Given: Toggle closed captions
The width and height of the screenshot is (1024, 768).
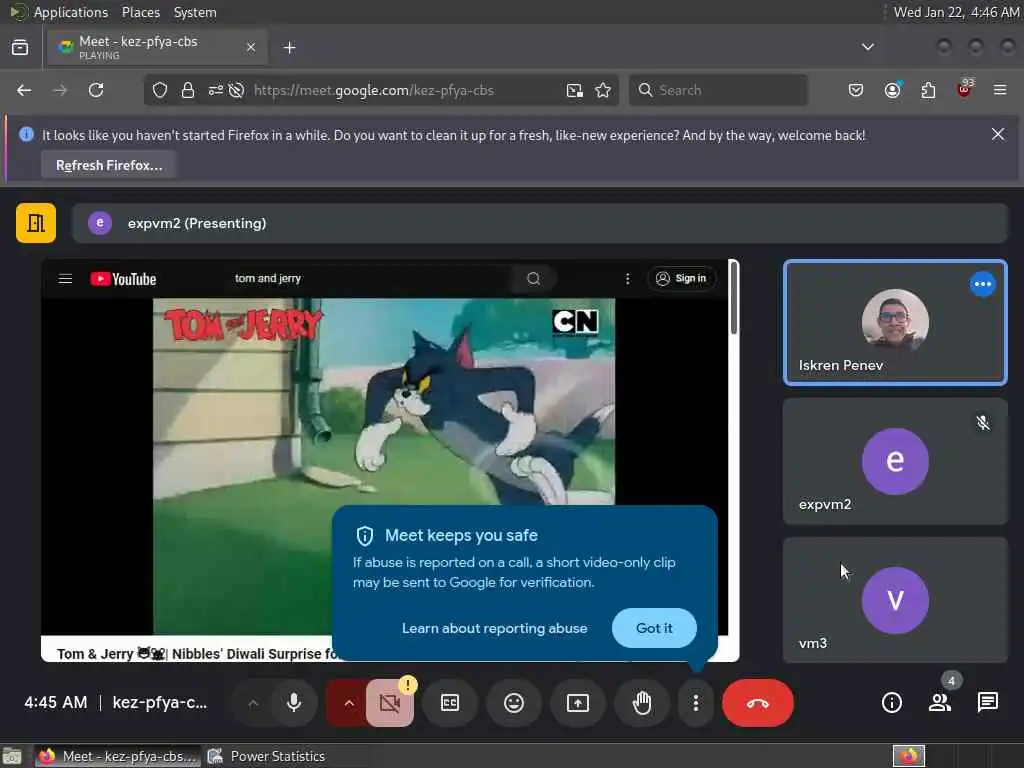Looking at the screenshot, I should point(450,703).
